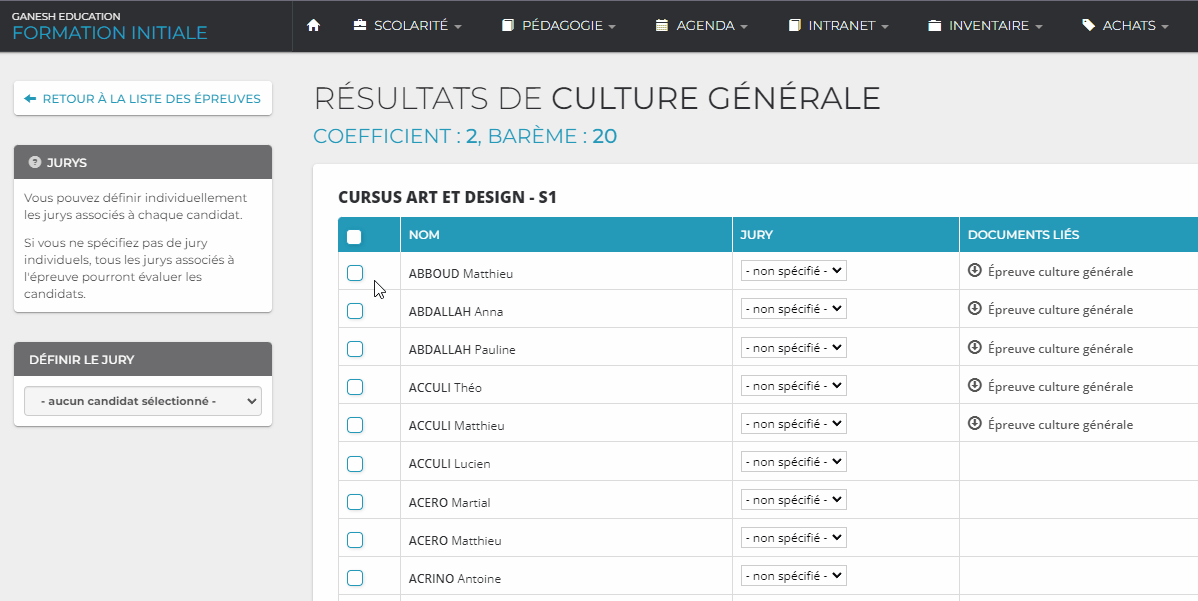1198x601 pixels.
Task: Click the Scolarité briefcase icon
Action: [x=360, y=25]
